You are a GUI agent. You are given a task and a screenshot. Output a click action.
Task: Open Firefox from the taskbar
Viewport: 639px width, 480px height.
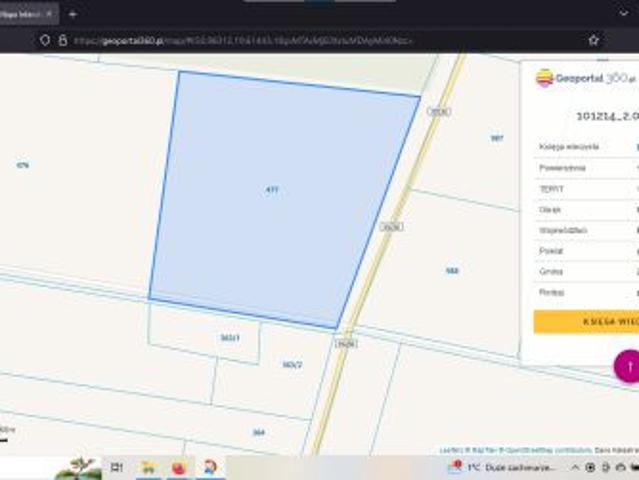(179, 467)
